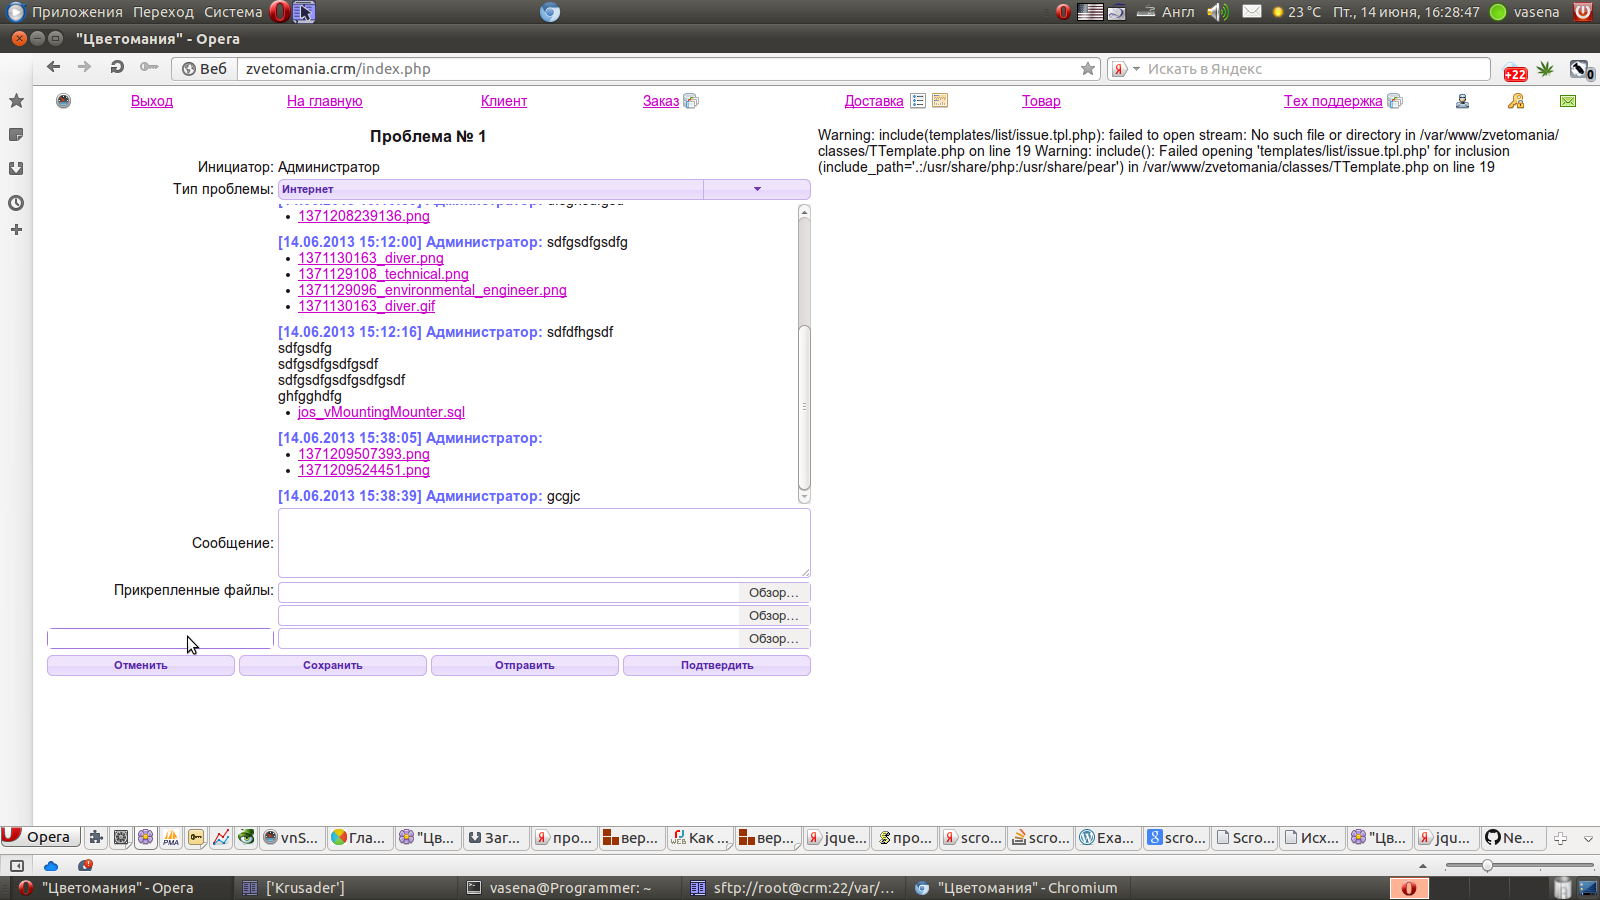Open the downloads panel icon in sidebar
This screenshot has width=1600, height=900.
16,169
